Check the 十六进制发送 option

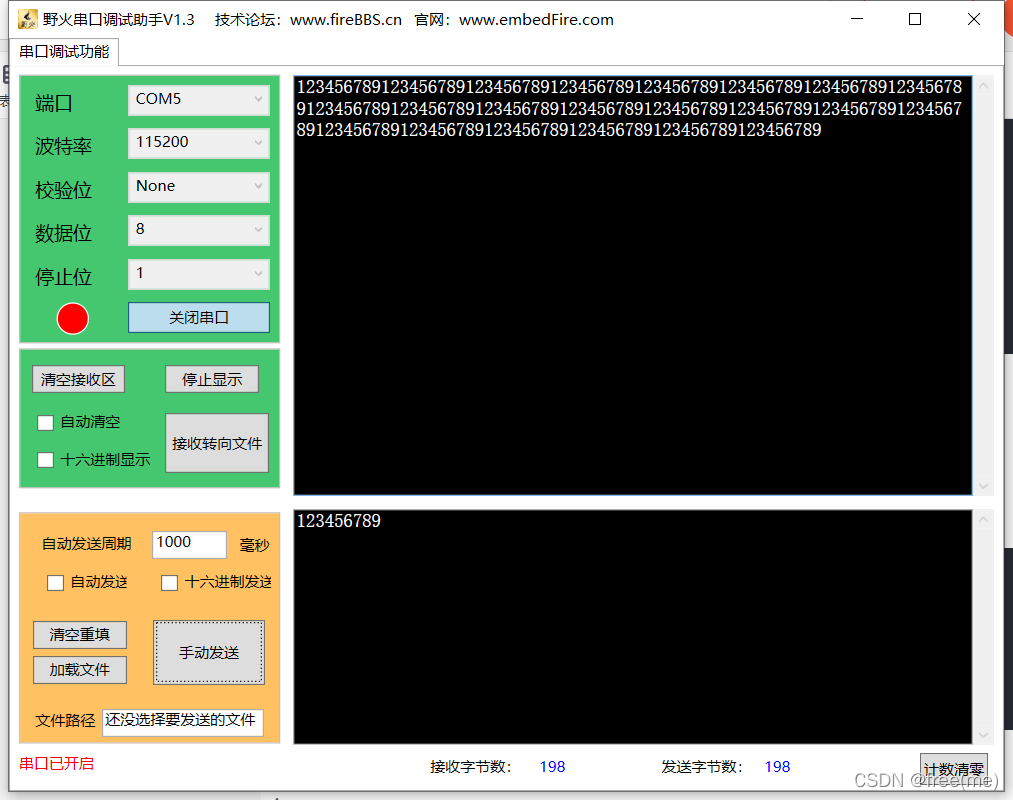point(170,583)
